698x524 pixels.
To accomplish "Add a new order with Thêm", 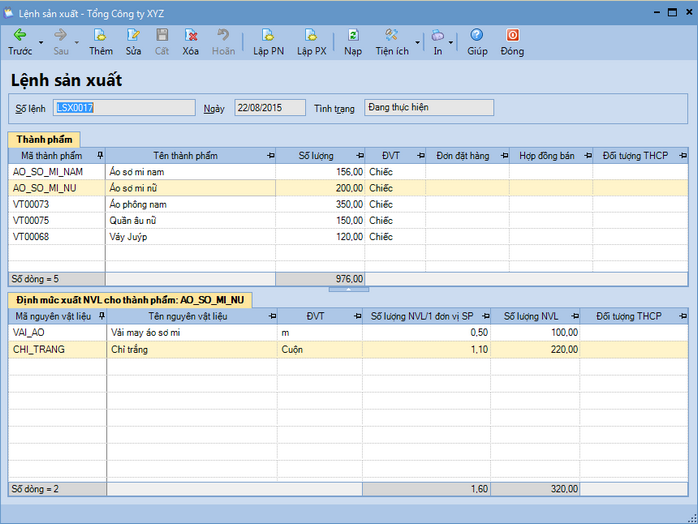I will (x=101, y=42).
